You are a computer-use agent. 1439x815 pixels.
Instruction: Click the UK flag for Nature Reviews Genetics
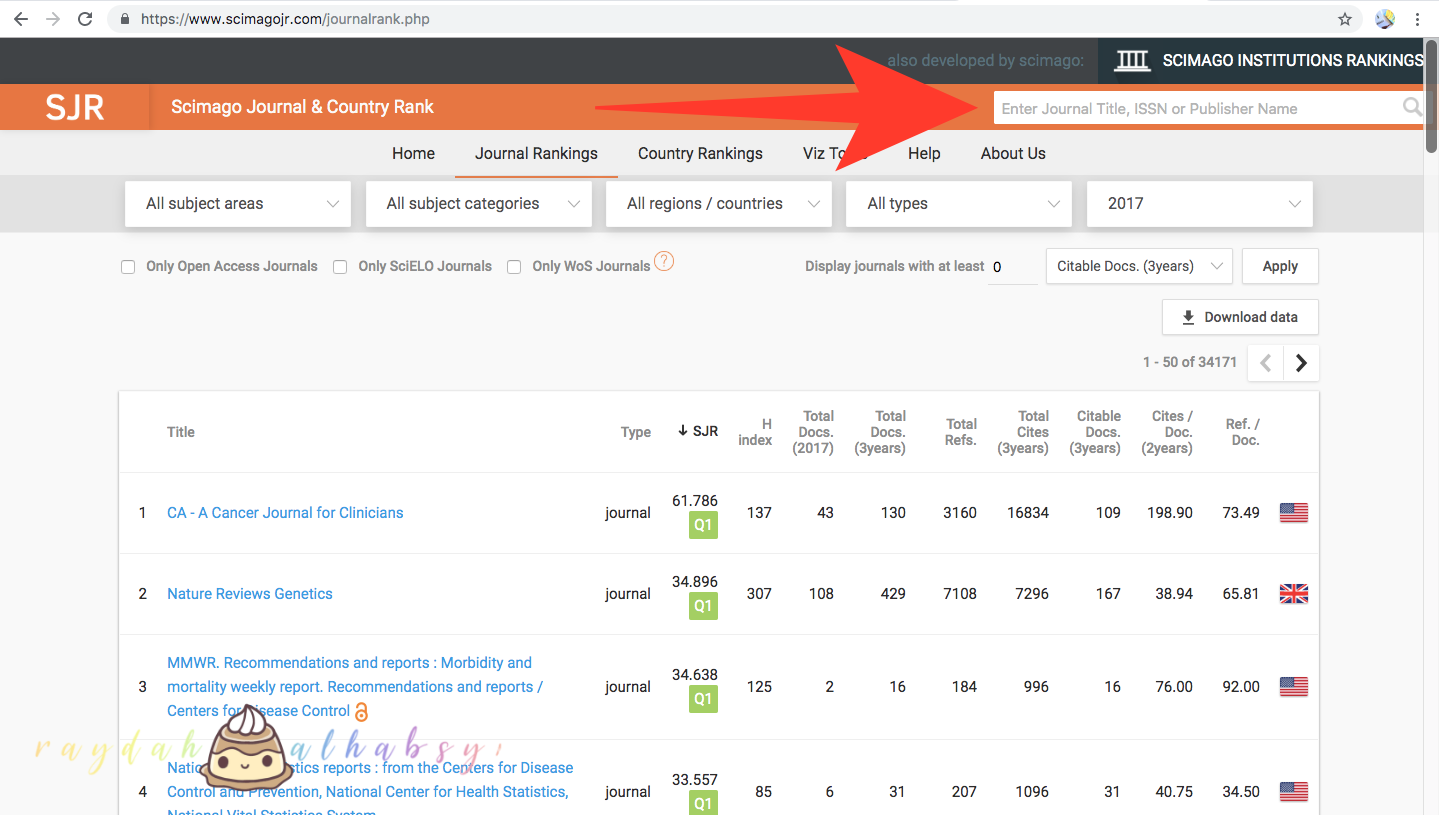(1294, 594)
